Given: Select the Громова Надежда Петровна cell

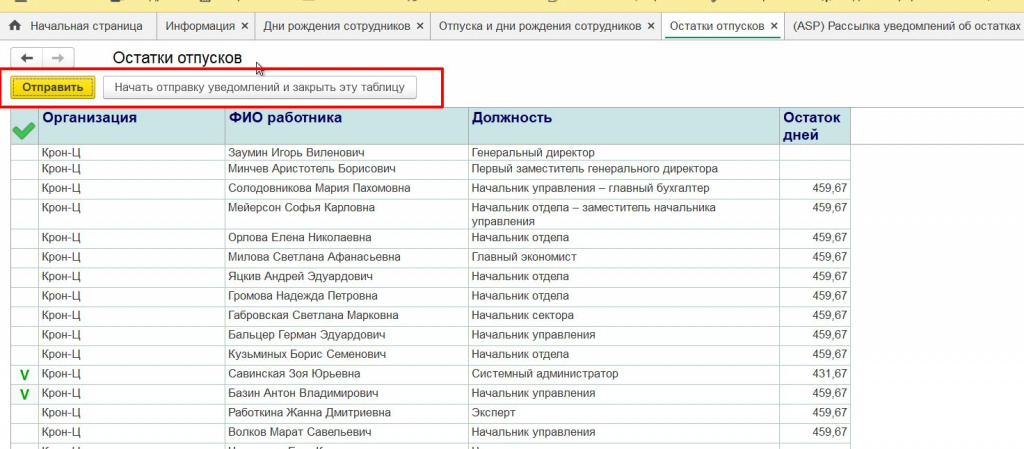Looking at the screenshot, I should coord(347,296).
